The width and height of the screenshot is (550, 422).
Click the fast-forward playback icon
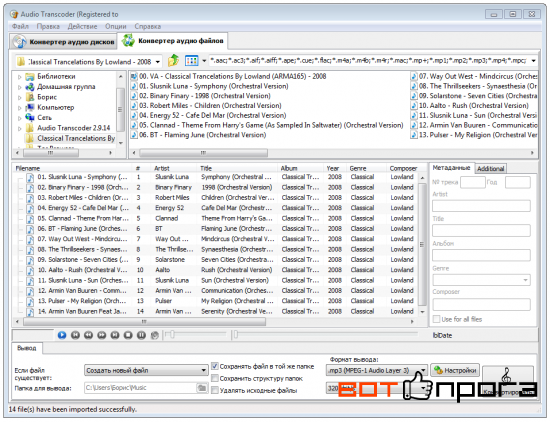pyautogui.click(x=102, y=335)
